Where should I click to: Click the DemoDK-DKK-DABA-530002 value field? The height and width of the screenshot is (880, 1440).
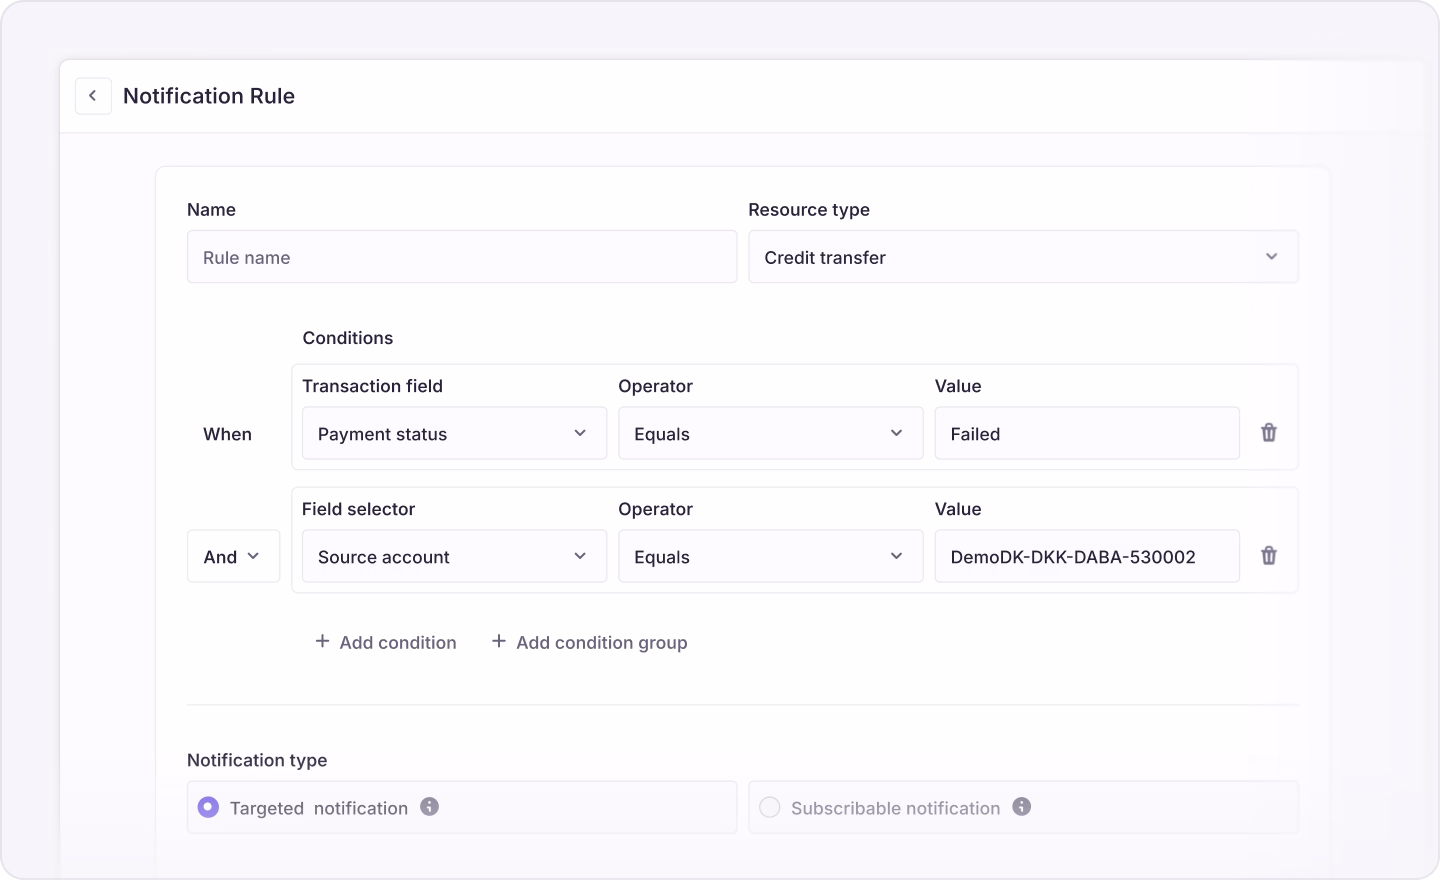1087,556
